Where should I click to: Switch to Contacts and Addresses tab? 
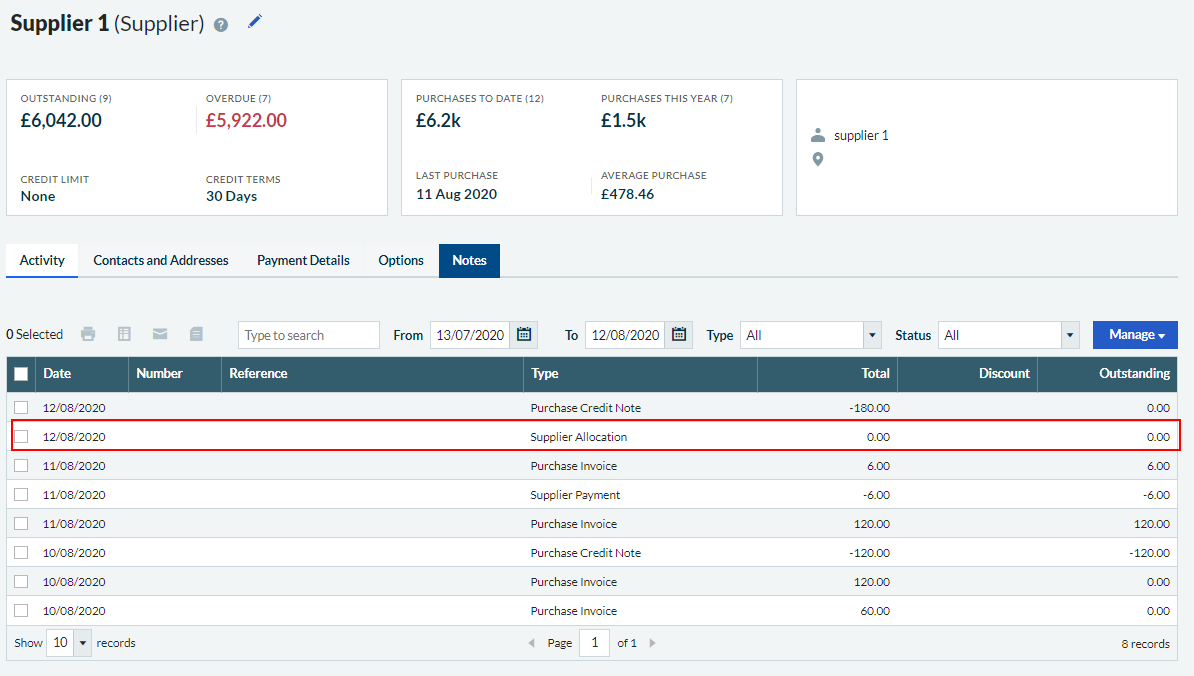pos(161,260)
